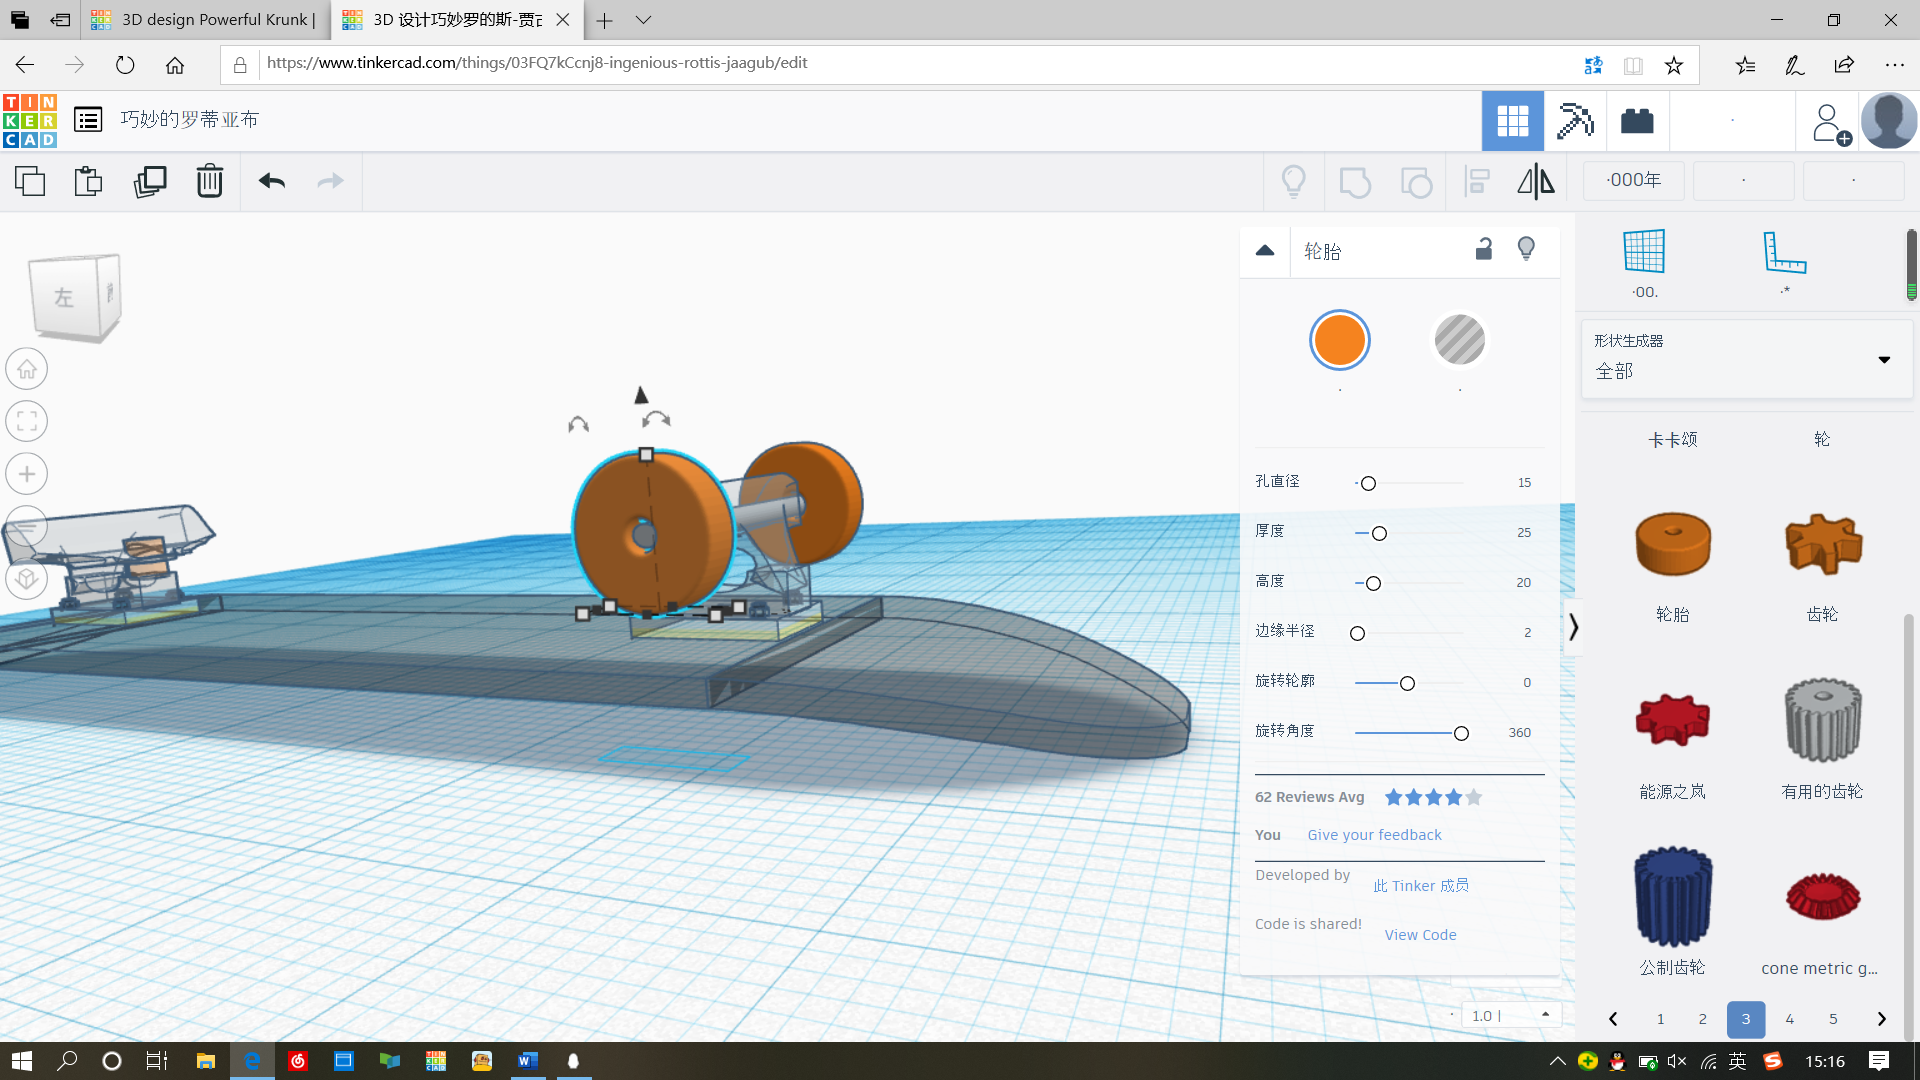Open File Explorer from the taskbar
The width and height of the screenshot is (1920, 1080).
206,1061
